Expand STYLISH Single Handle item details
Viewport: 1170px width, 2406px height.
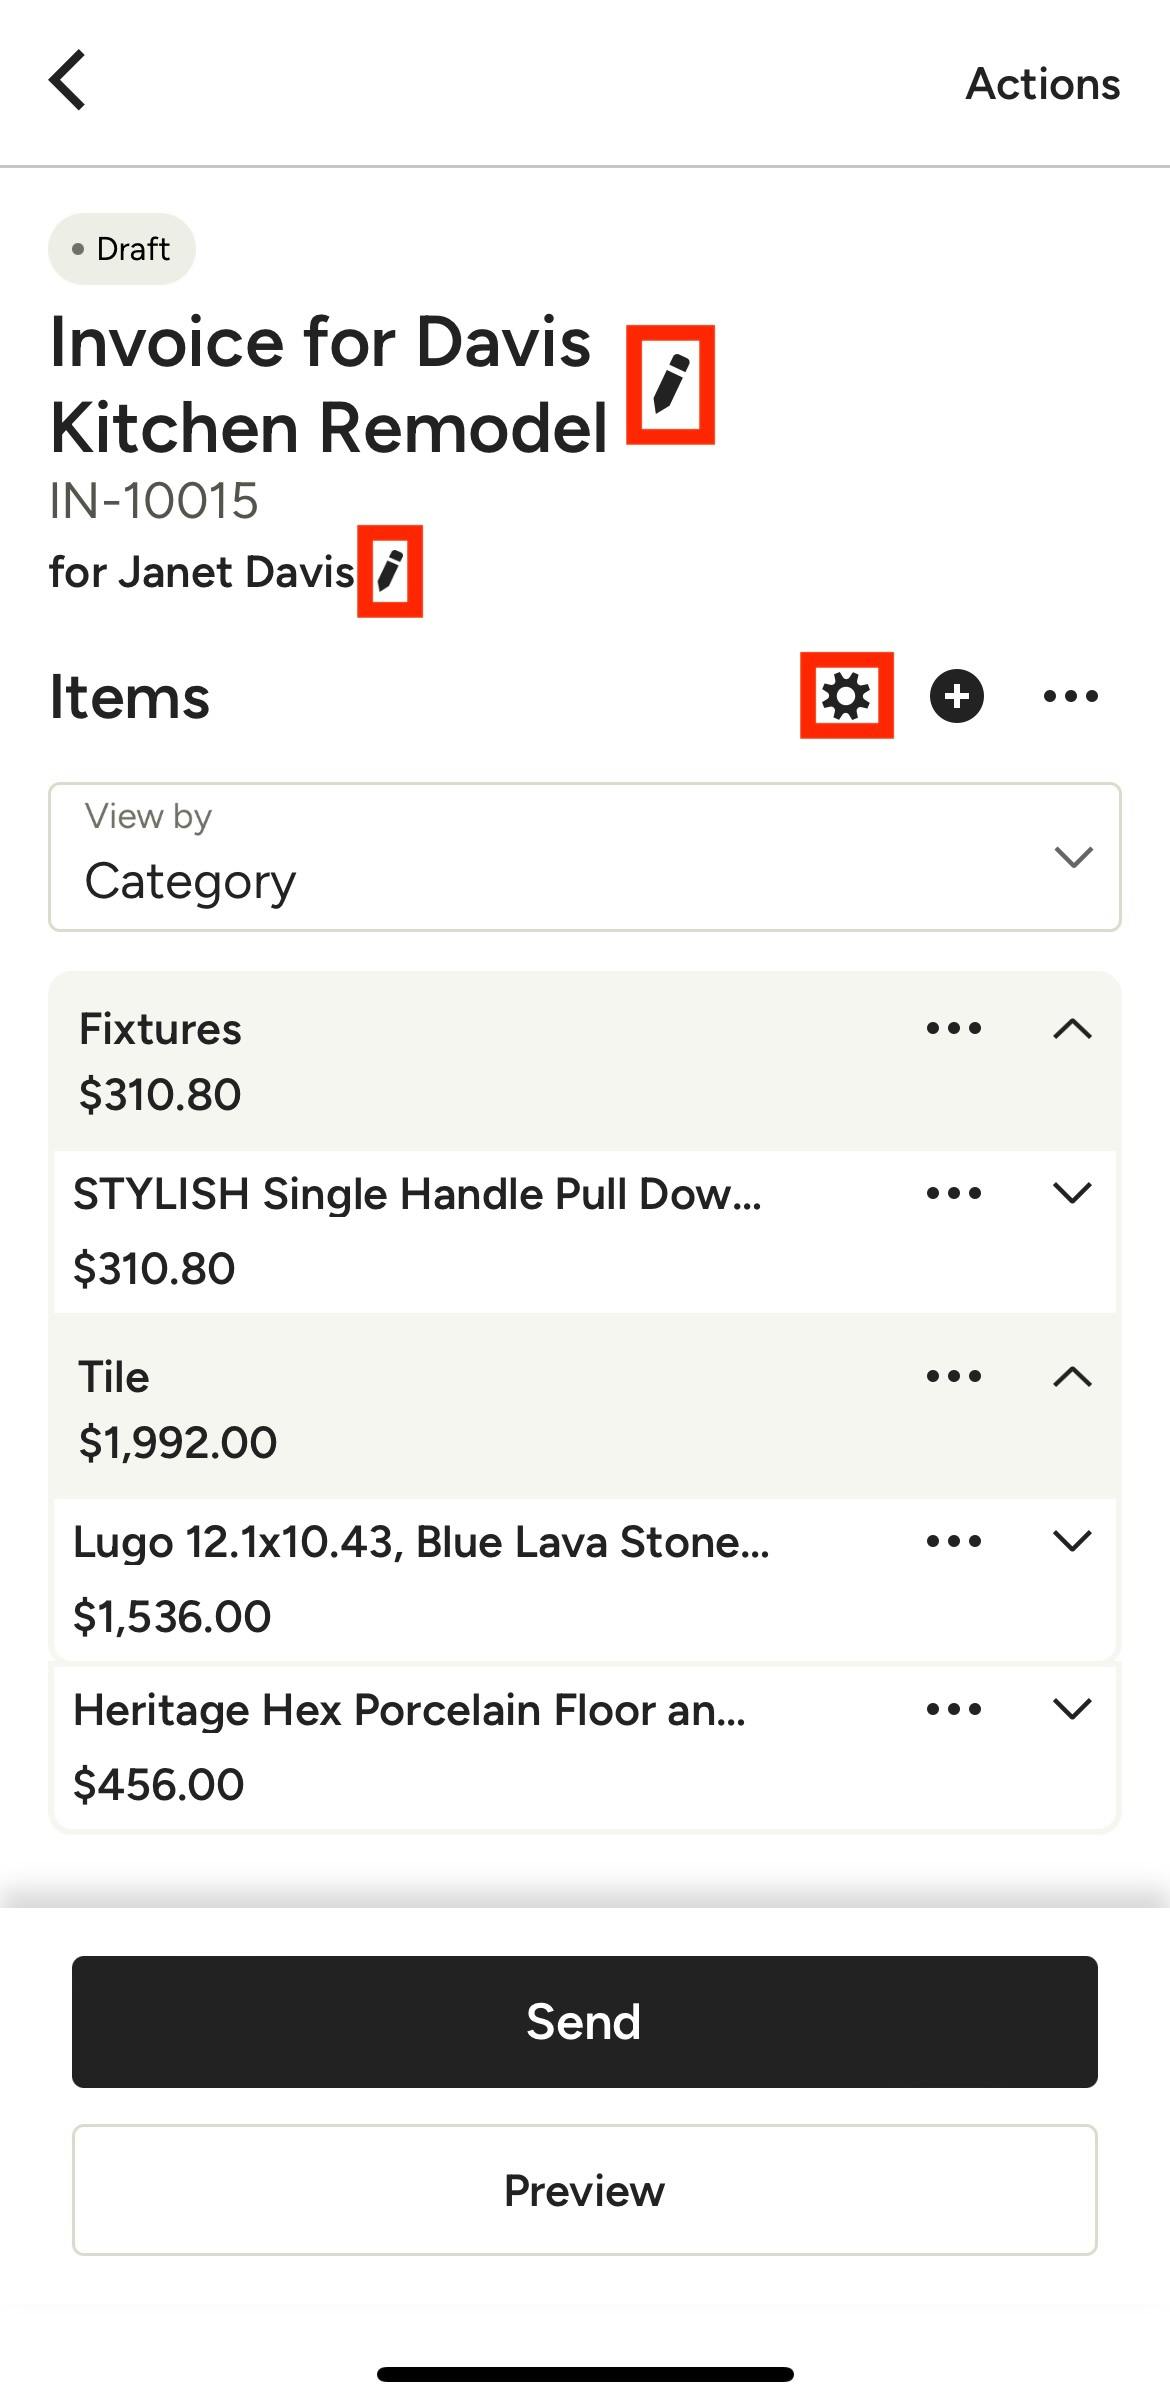click(1072, 1193)
